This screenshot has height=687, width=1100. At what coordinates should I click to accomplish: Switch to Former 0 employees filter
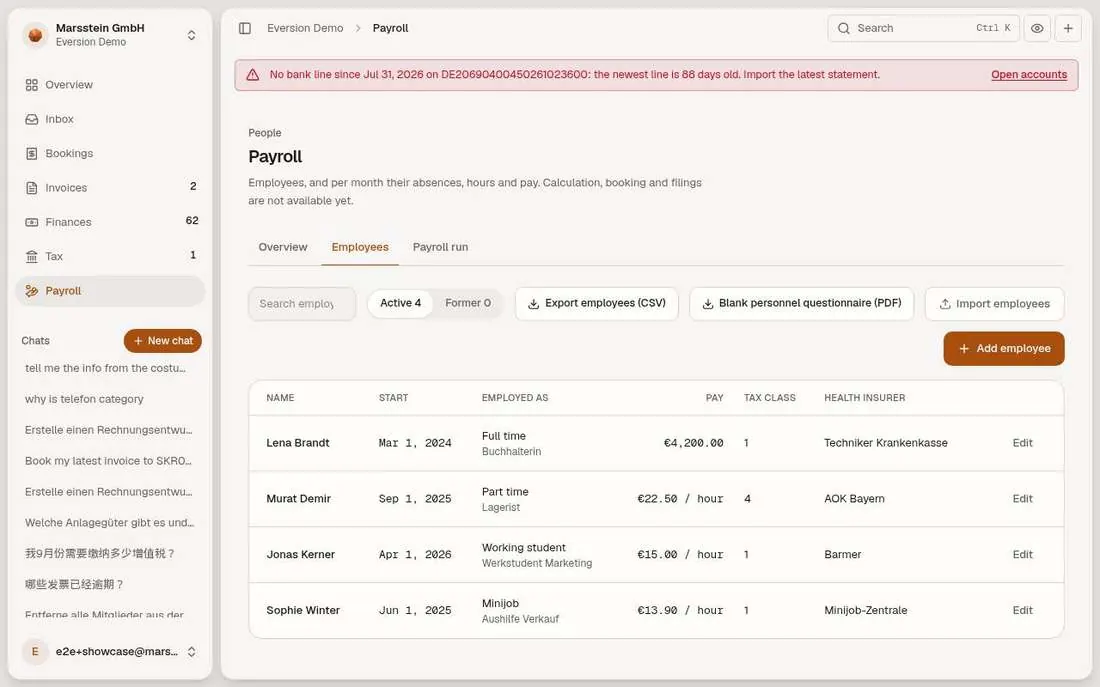point(468,303)
